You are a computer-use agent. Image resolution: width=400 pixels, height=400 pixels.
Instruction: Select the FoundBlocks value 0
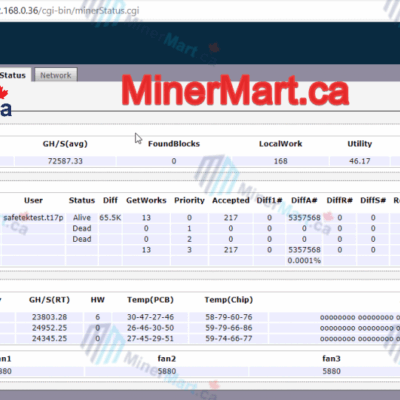174,161
